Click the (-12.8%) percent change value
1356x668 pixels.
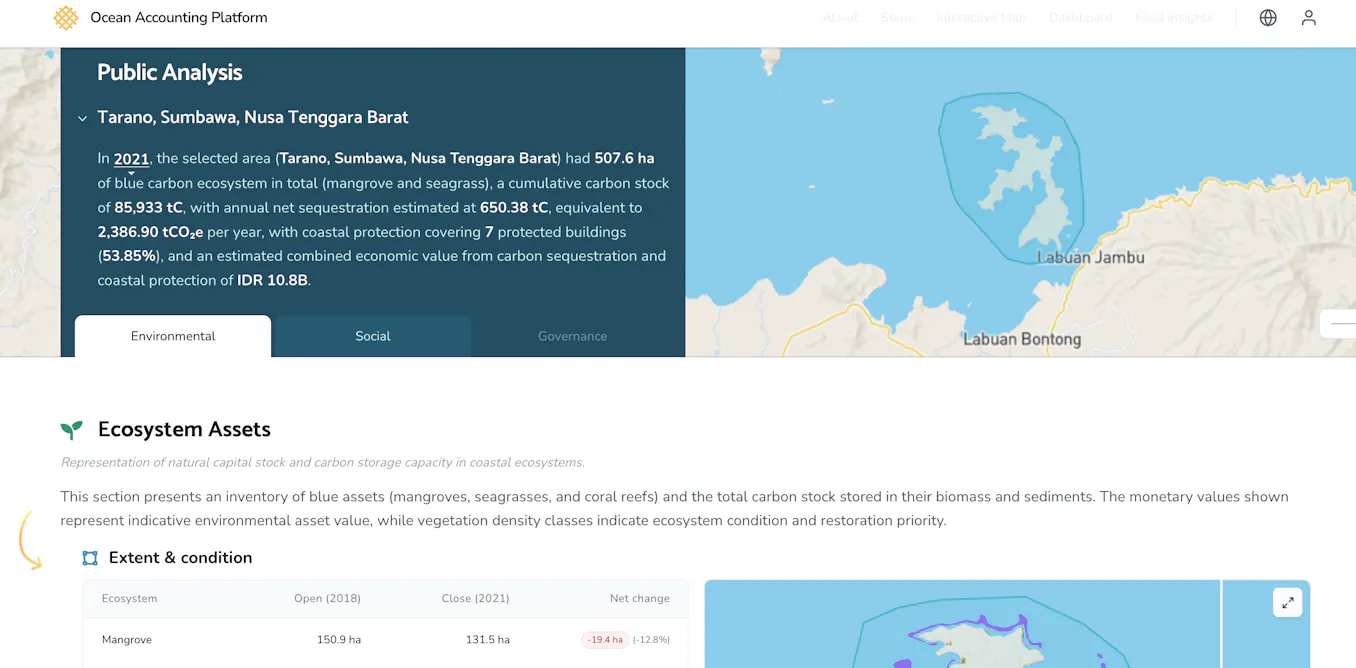tap(651, 640)
